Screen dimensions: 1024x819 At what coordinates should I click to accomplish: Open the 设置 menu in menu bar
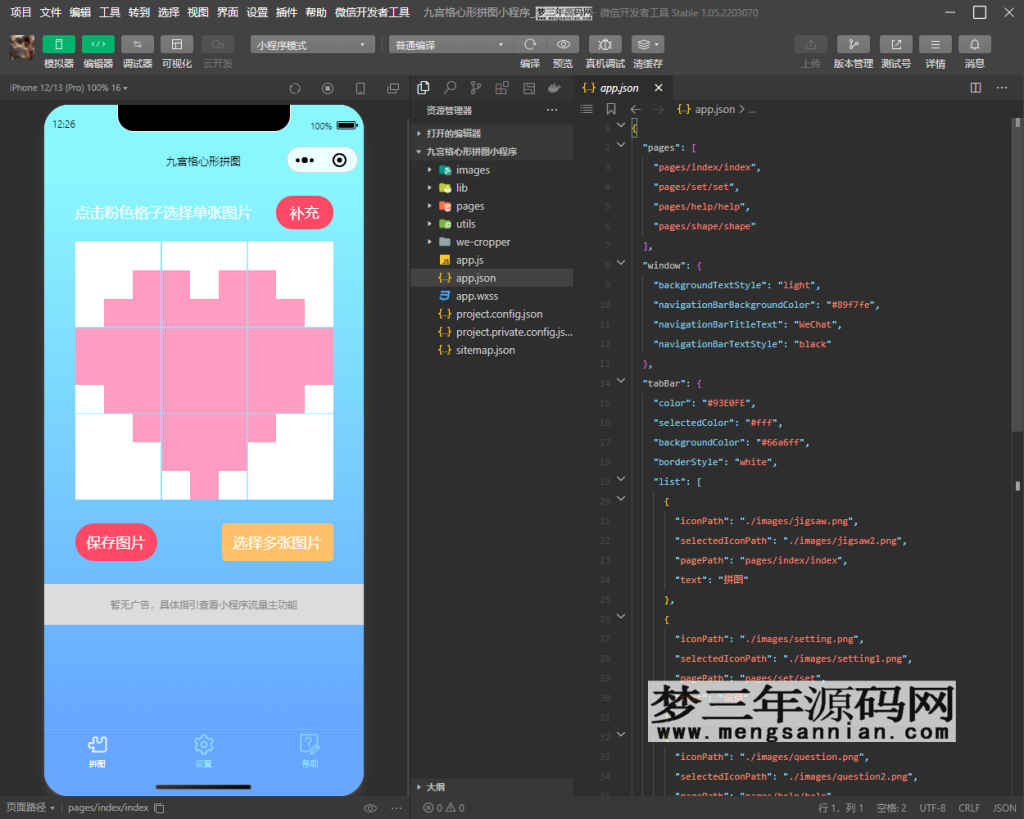coord(257,12)
